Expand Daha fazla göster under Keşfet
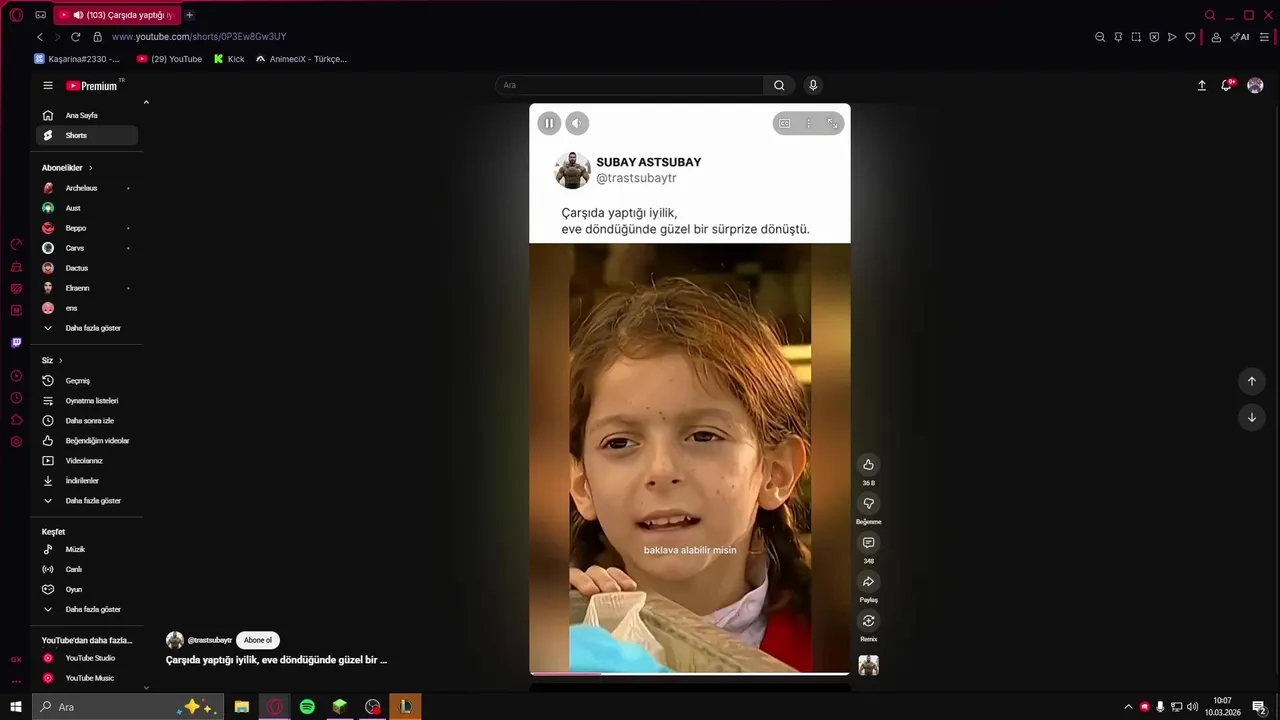This screenshot has width=1280, height=720. tap(87, 609)
